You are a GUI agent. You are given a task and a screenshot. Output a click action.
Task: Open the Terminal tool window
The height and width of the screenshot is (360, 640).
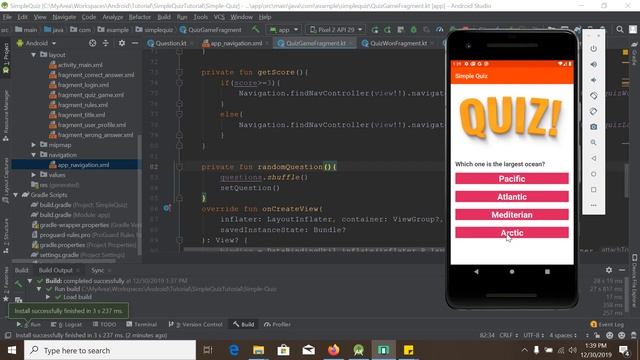coord(141,324)
